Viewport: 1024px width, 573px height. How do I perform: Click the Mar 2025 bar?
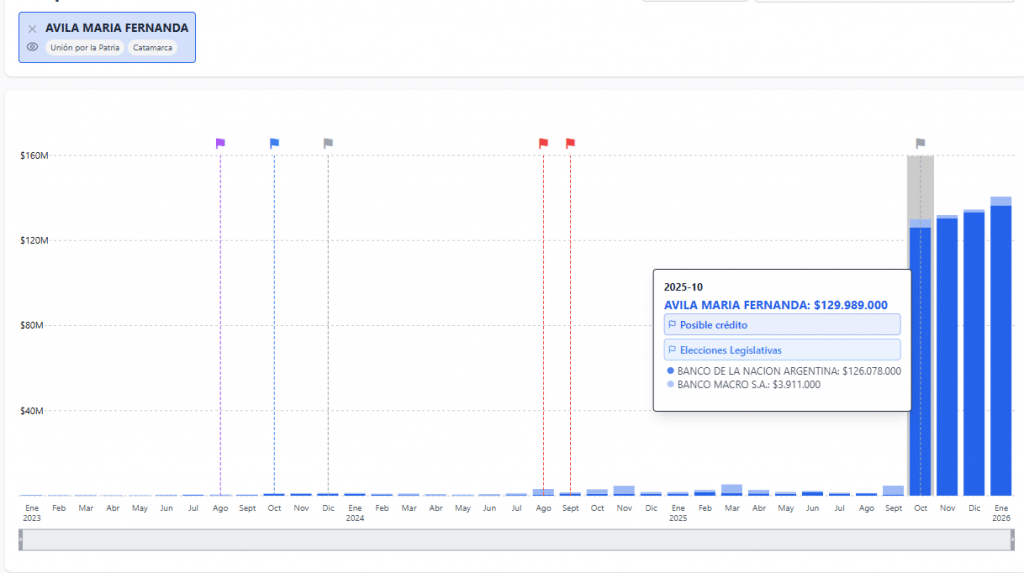click(x=731, y=490)
